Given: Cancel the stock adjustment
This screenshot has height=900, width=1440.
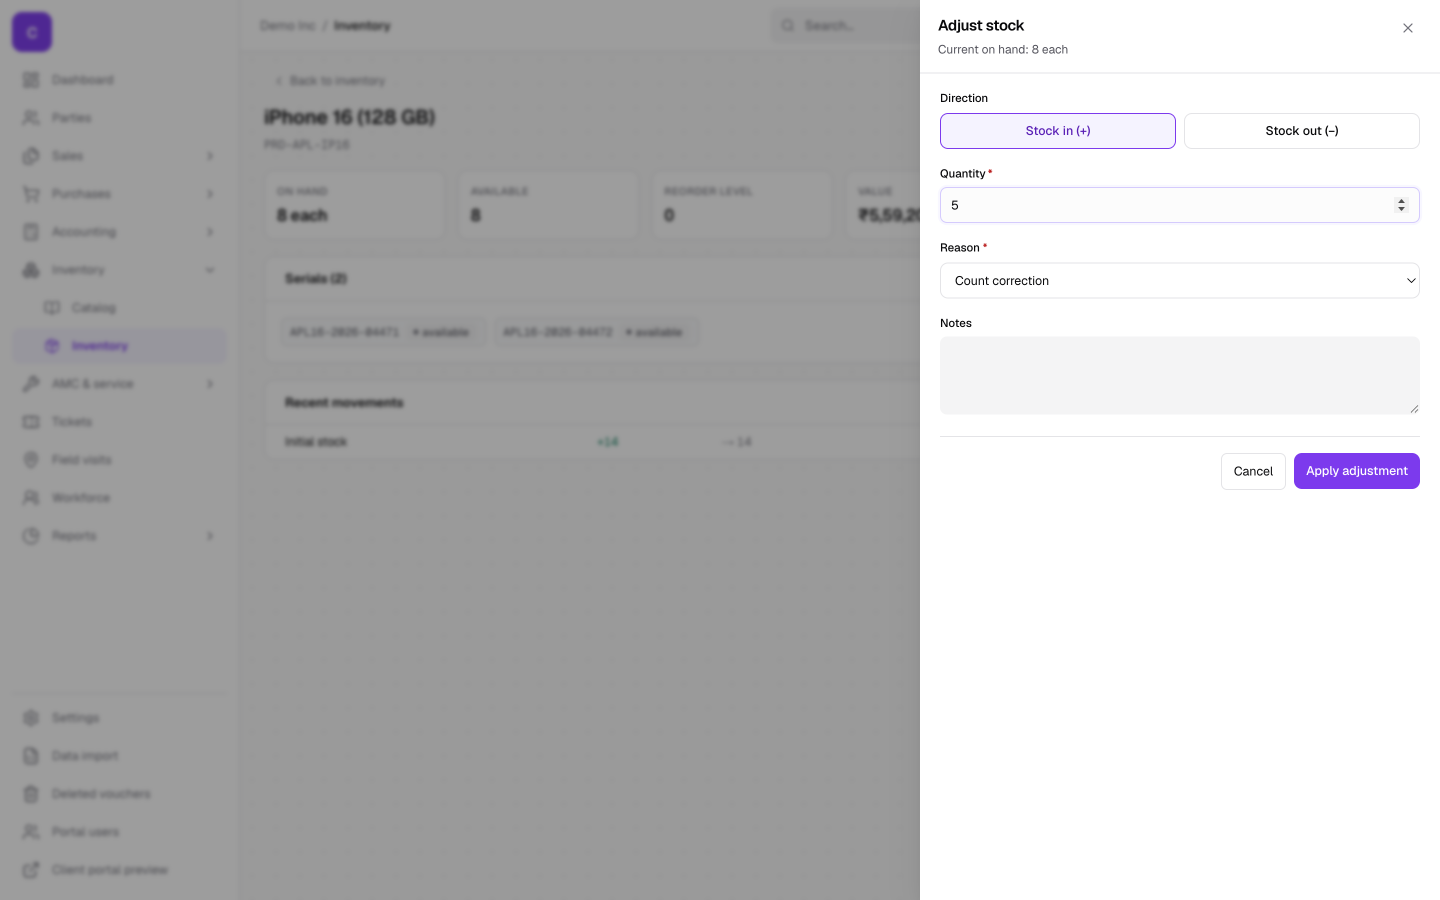Looking at the screenshot, I should pos(1253,471).
